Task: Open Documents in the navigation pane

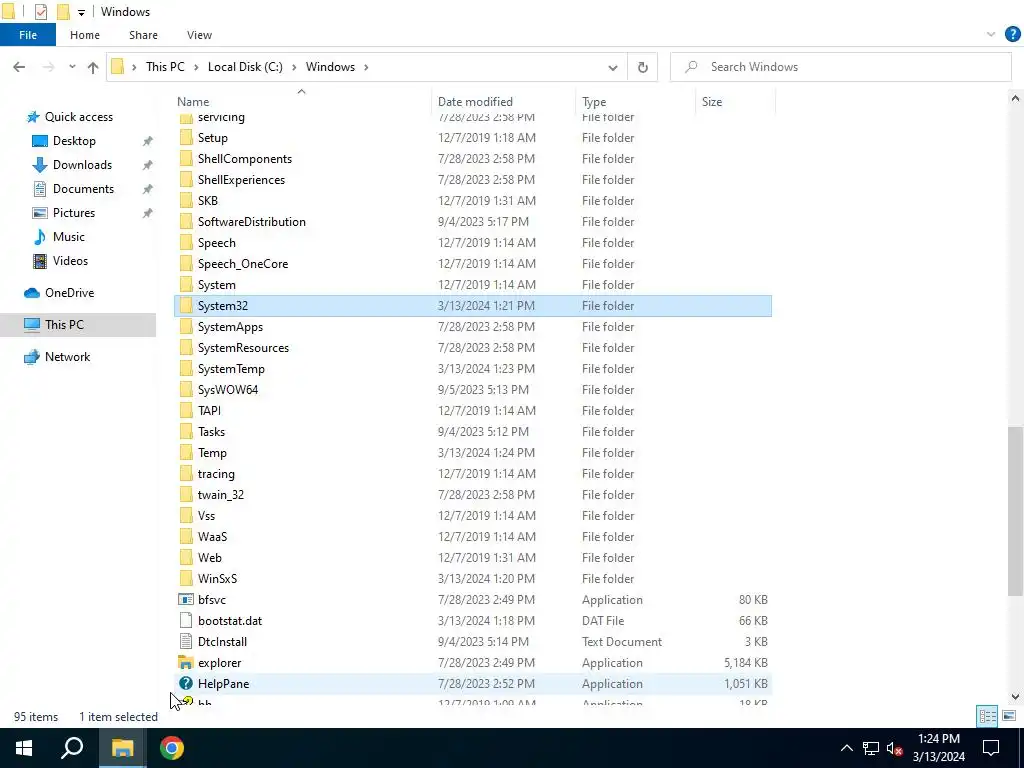Action: click(x=83, y=189)
